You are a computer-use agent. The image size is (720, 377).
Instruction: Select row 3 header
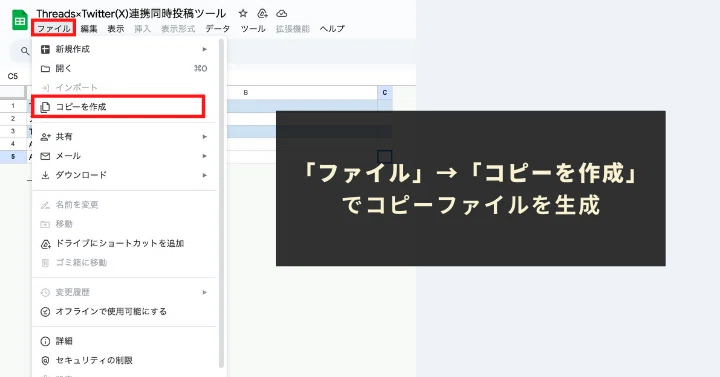click(13, 131)
